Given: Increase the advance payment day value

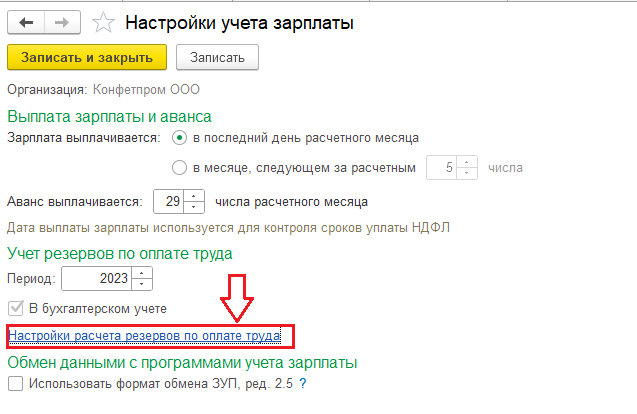Looking at the screenshot, I should [194, 196].
